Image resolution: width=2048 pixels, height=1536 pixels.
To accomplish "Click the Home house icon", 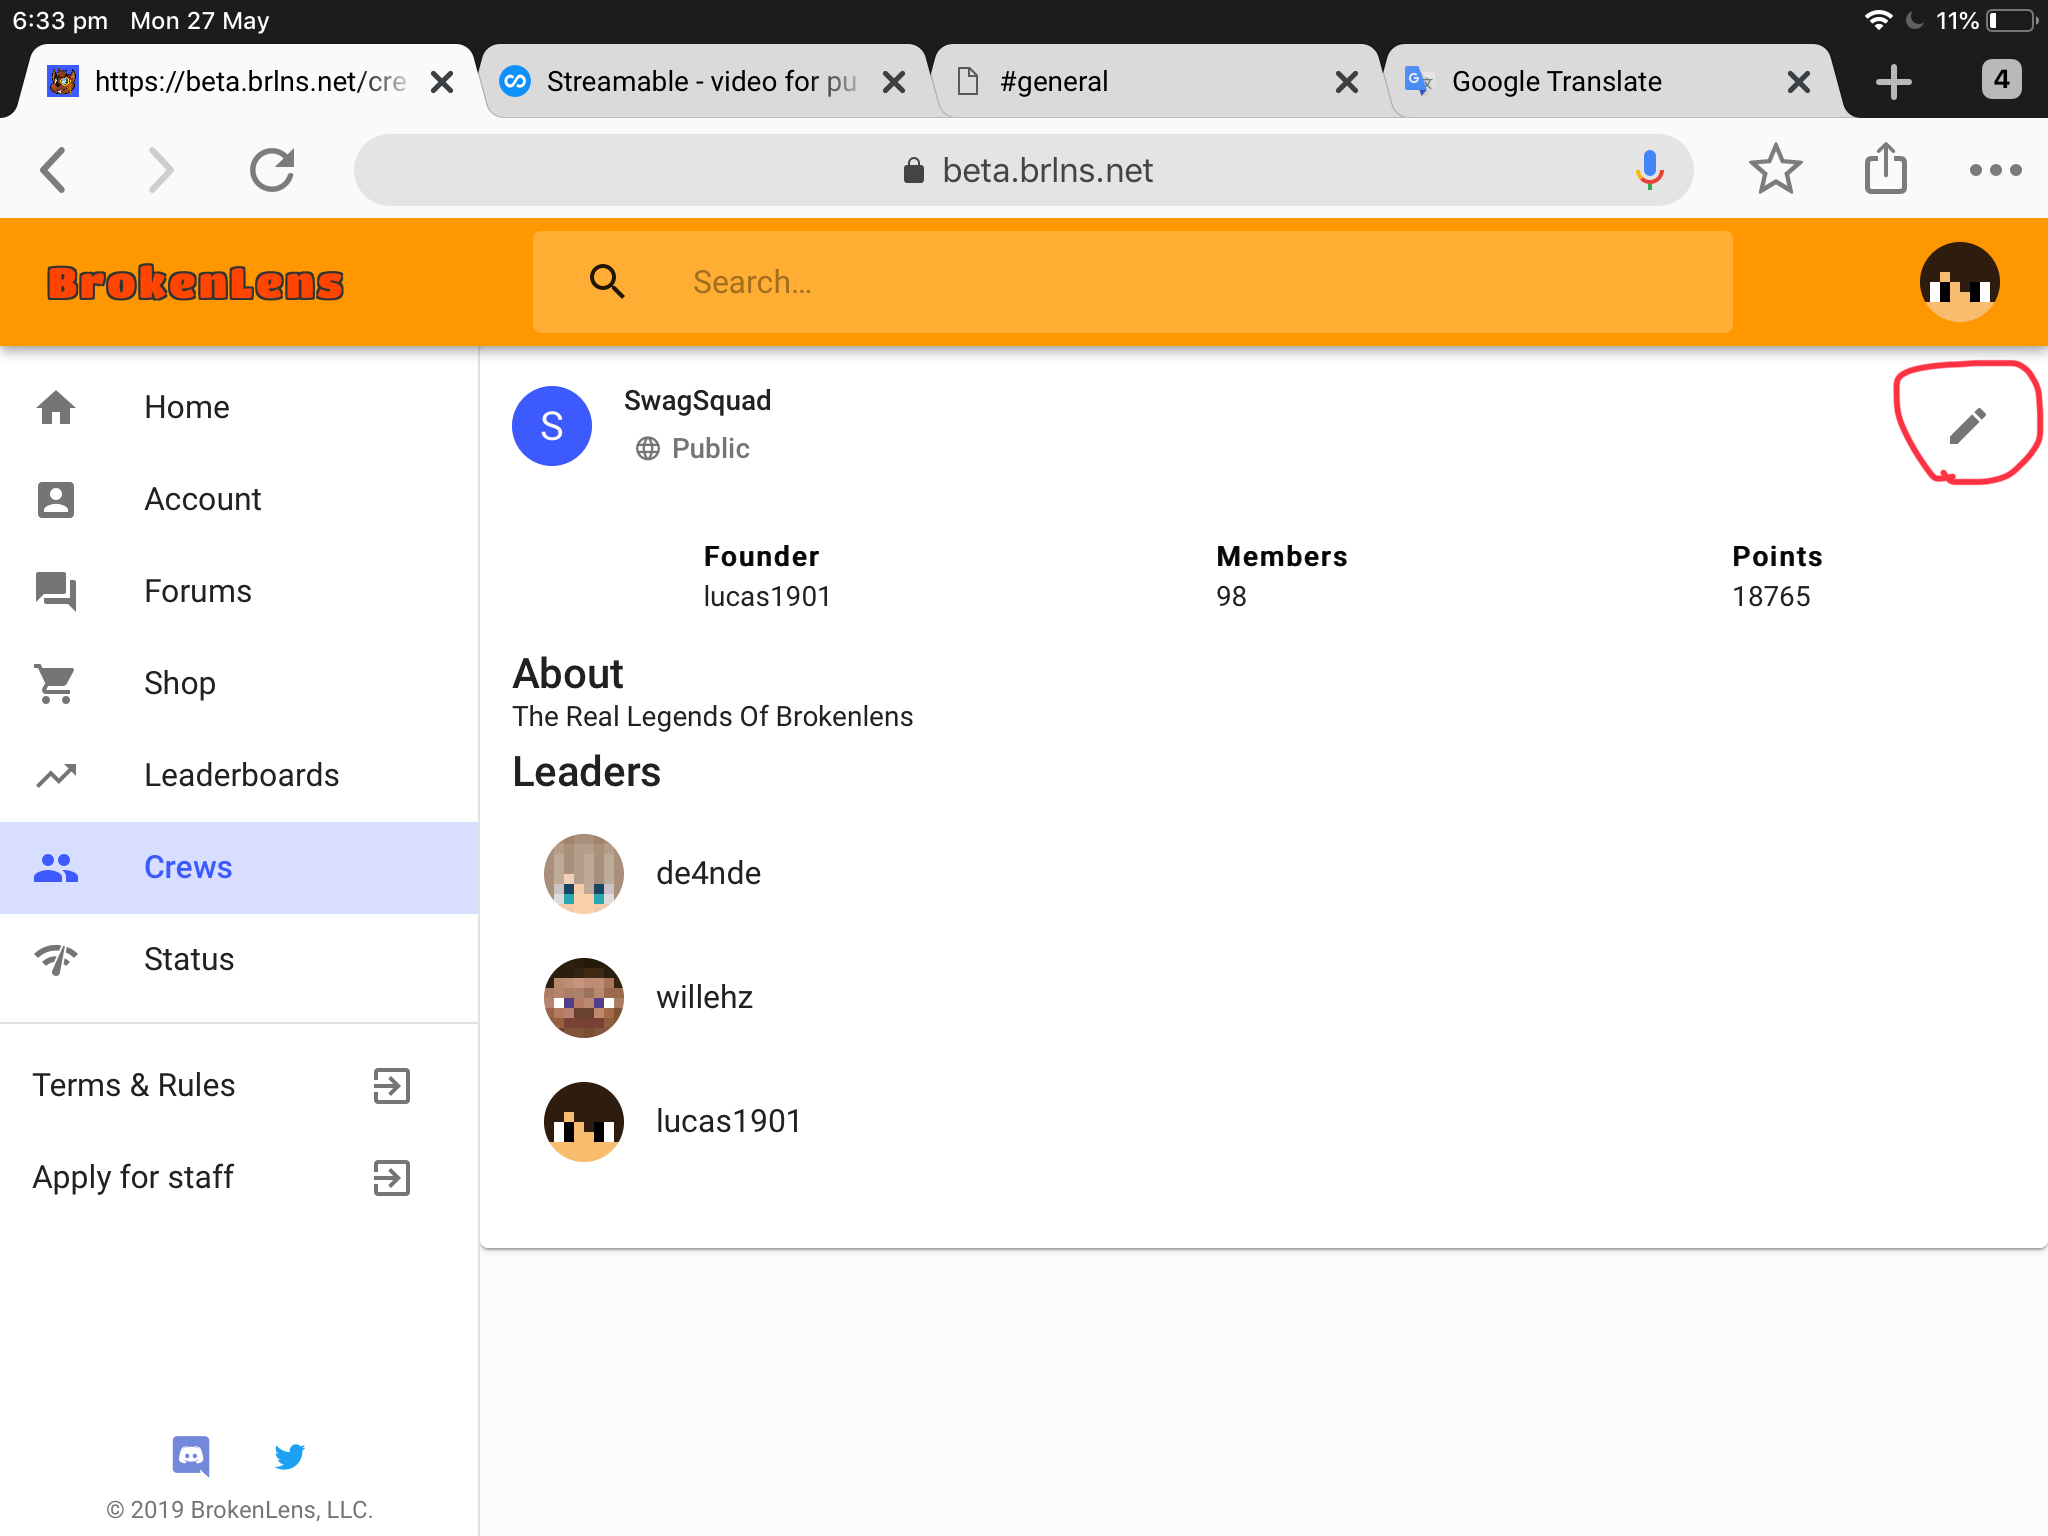I will [x=56, y=407].
